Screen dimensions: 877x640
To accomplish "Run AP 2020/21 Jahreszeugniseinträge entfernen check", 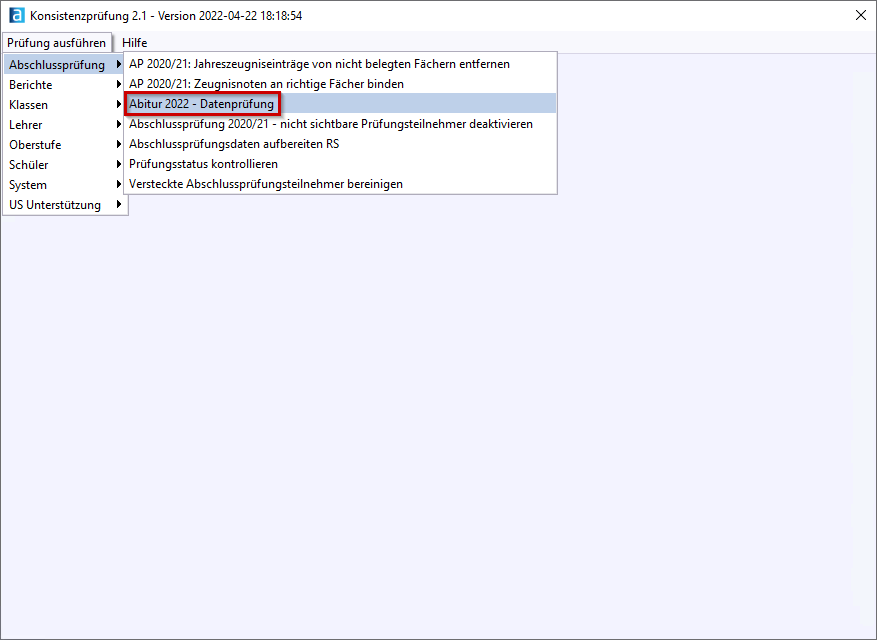I will click(x=340, y=64).
